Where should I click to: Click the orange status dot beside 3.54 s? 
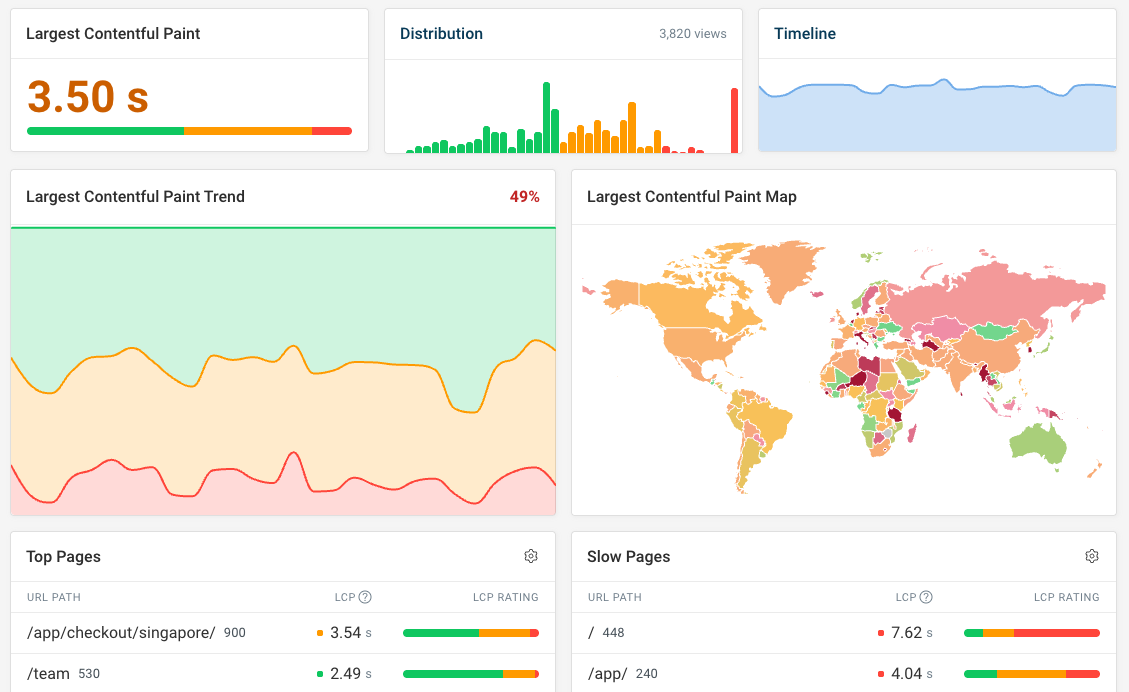[322, 633]
